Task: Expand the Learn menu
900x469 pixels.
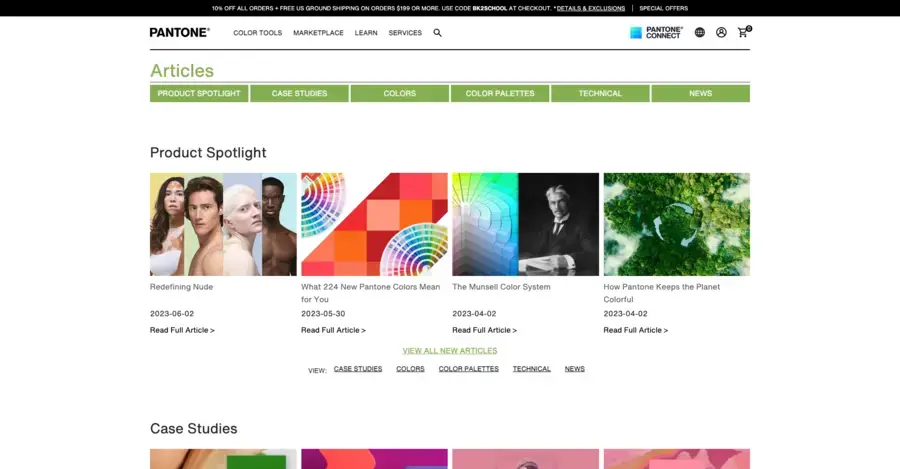Action: [366, 33]
